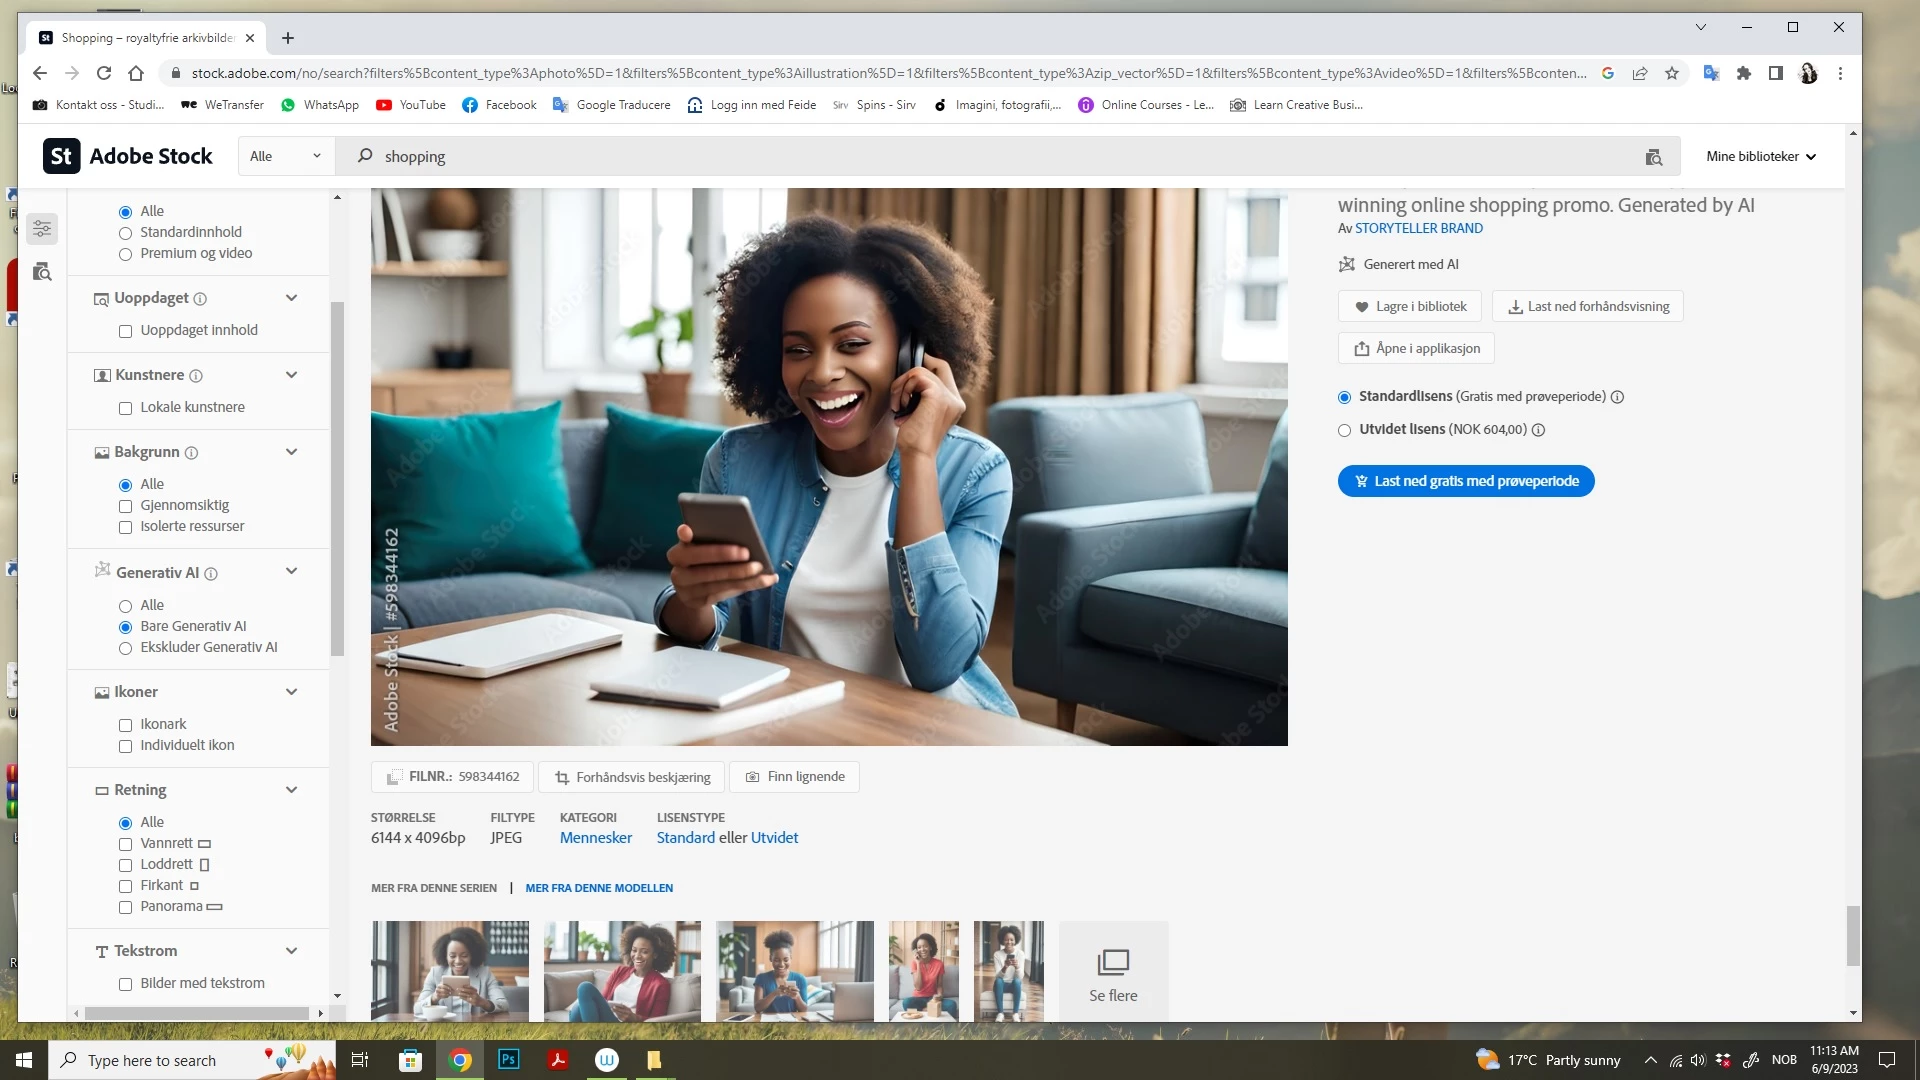Click info icon next to Standardlisens
1920x1080 pixels.
pyautogui.click(x=1617, y=397)
